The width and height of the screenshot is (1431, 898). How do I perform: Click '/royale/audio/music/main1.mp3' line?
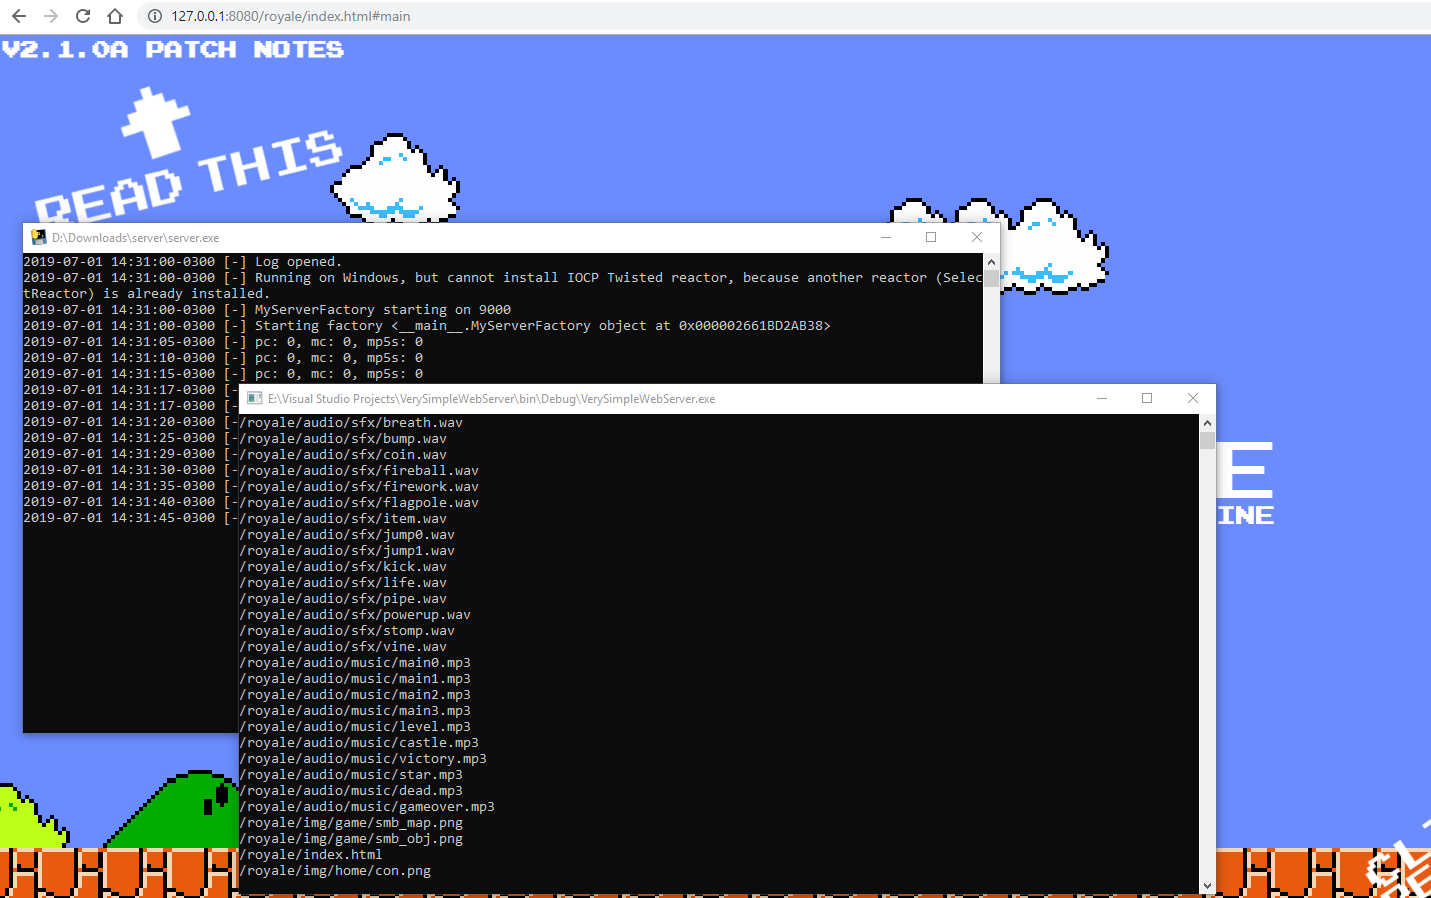tap(355, 679)
